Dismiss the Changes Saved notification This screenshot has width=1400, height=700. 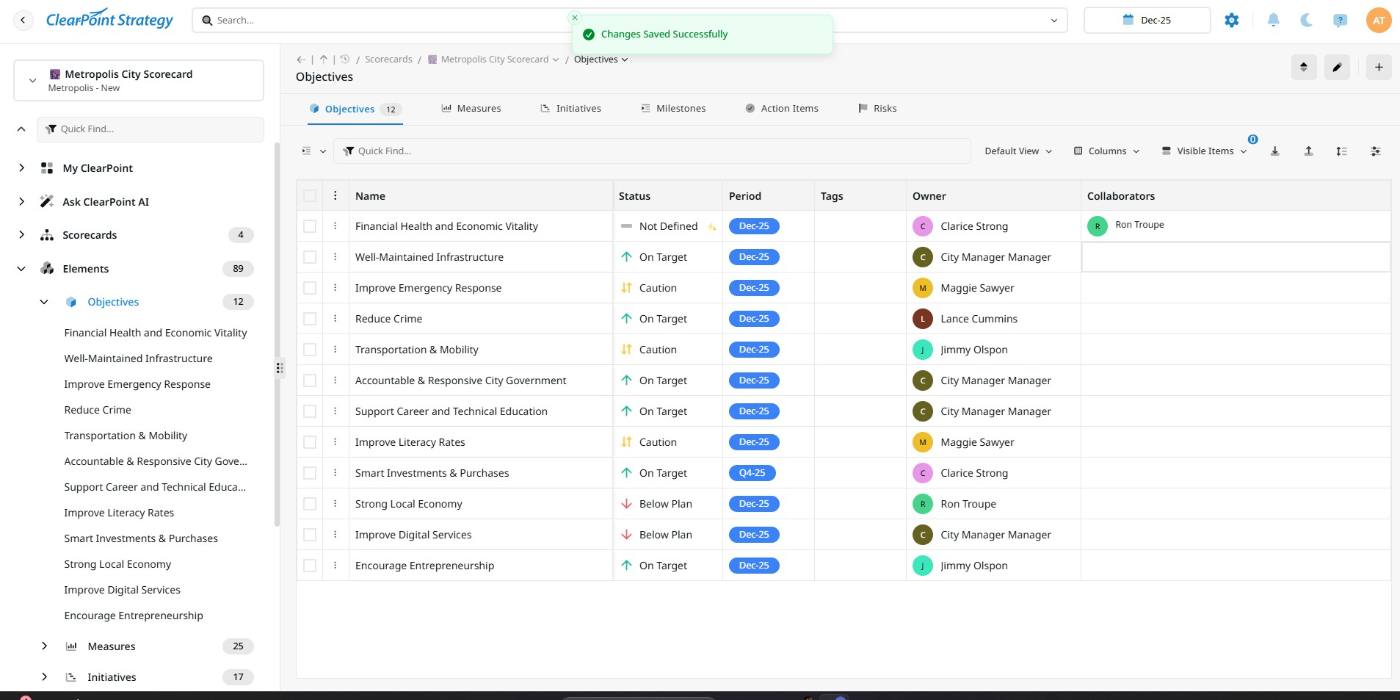(x=574, y=17)
